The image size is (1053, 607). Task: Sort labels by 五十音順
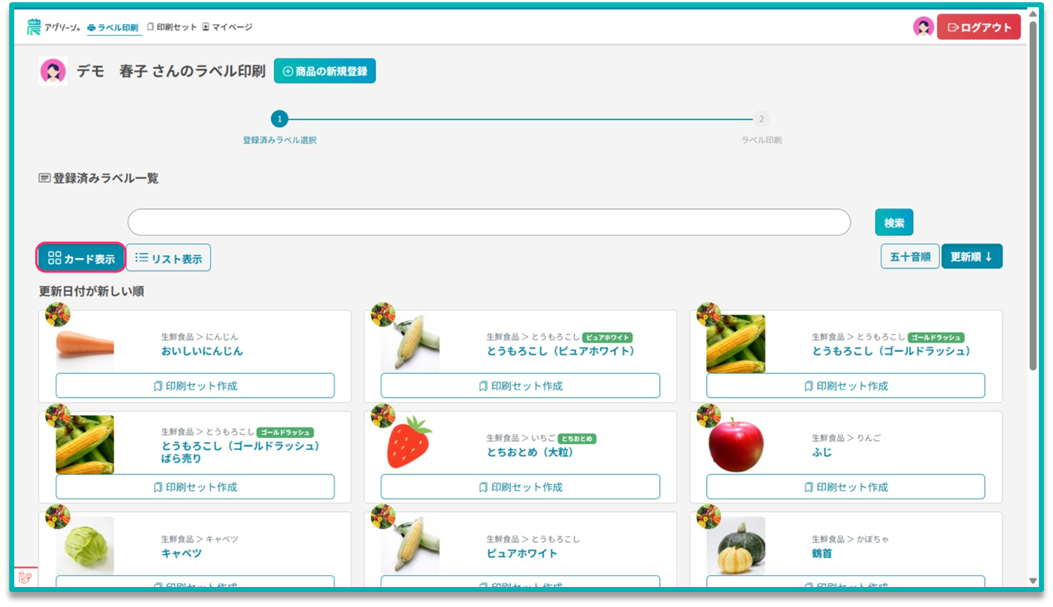tap(909, 257)
